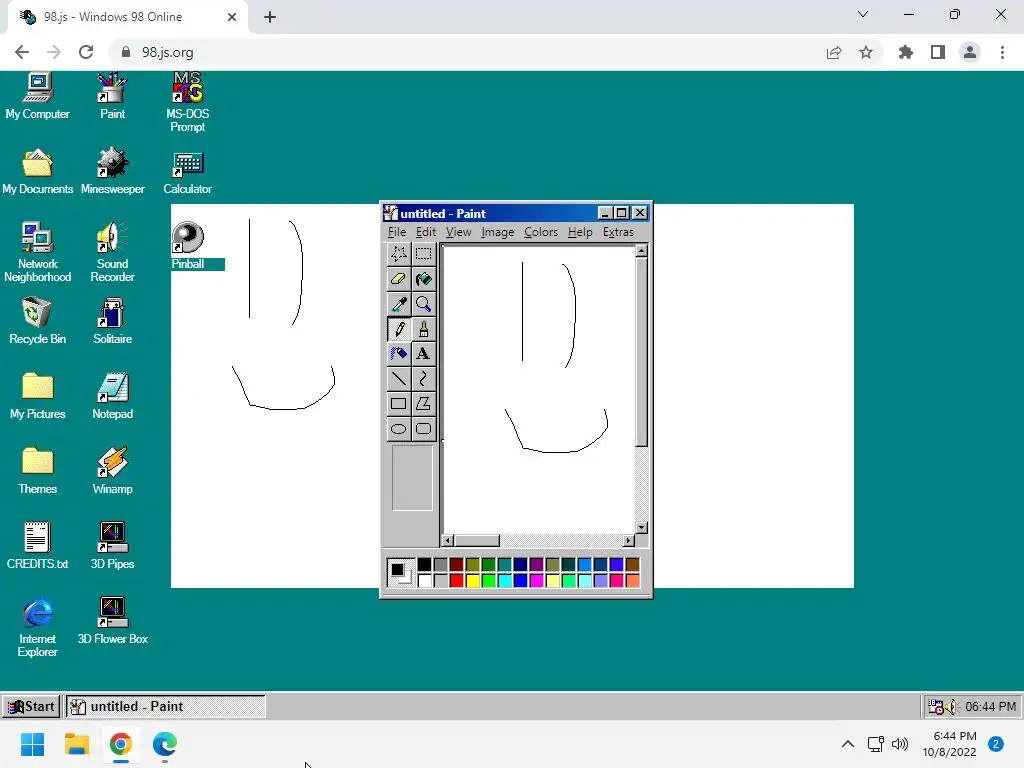Pick the yellow palette swatch
Screen dimensions: 1024x768
tap(472, 580)
